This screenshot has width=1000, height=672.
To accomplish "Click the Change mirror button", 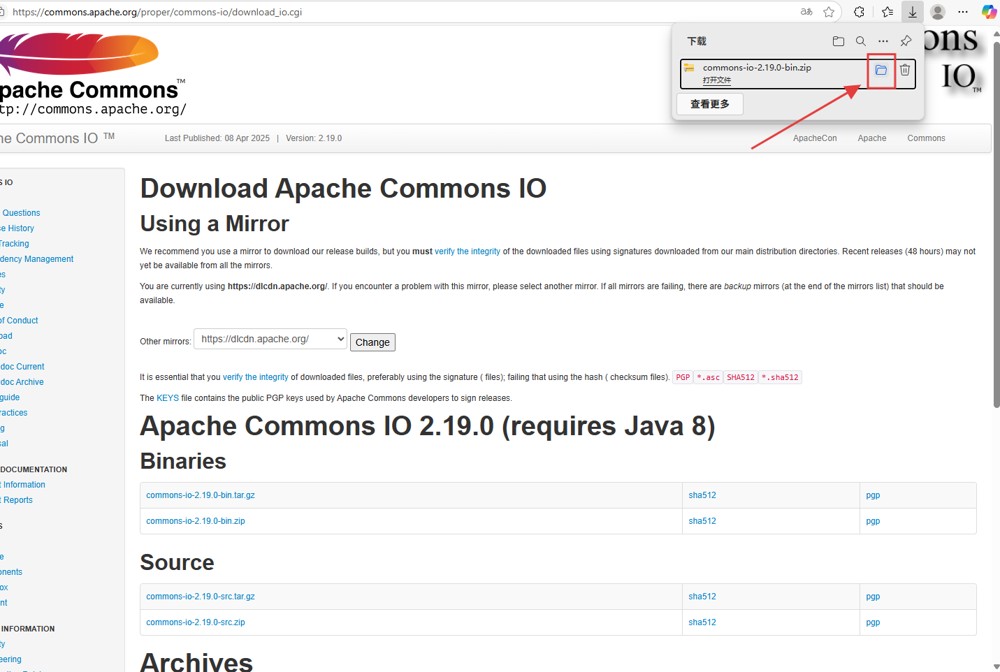I will click(x=372, y=342).
